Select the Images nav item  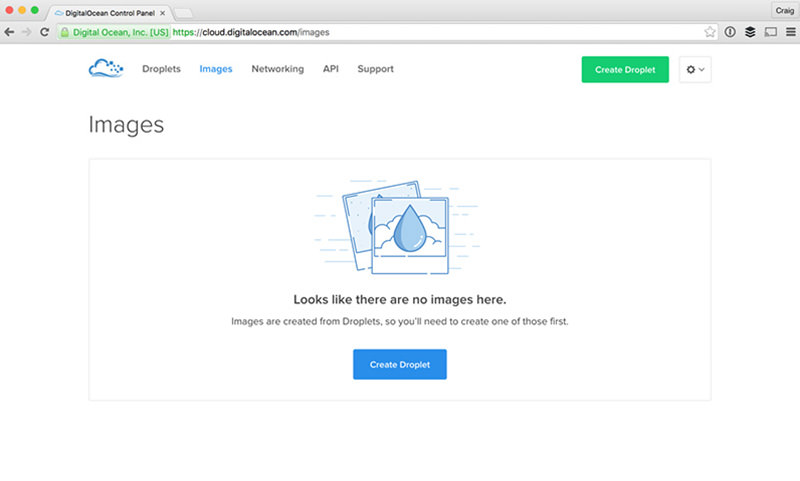(x=216, y=69)
